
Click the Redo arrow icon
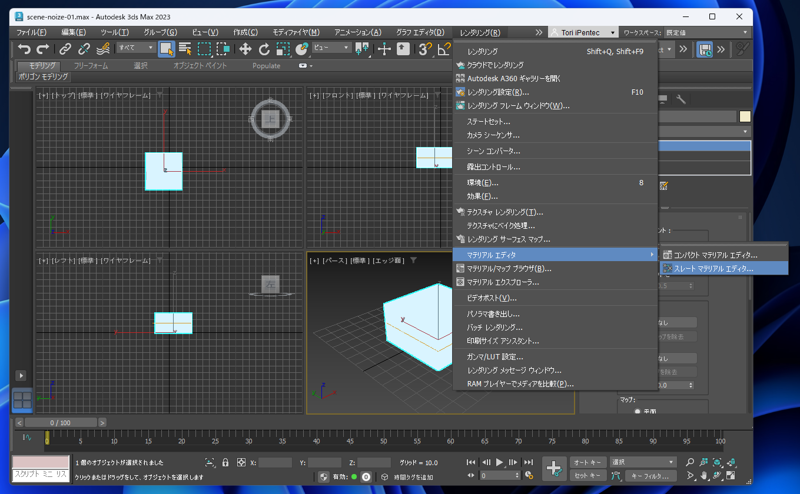(43, 49)
